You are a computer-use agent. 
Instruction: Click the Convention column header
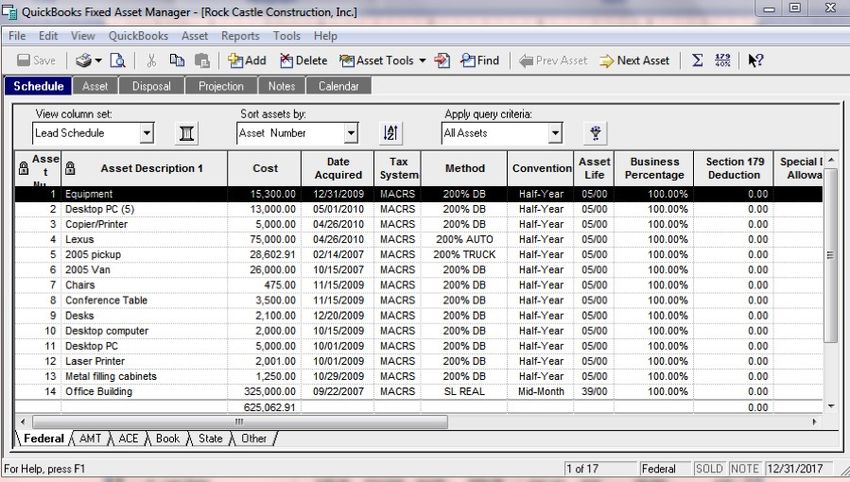click(x=541, y=168)
